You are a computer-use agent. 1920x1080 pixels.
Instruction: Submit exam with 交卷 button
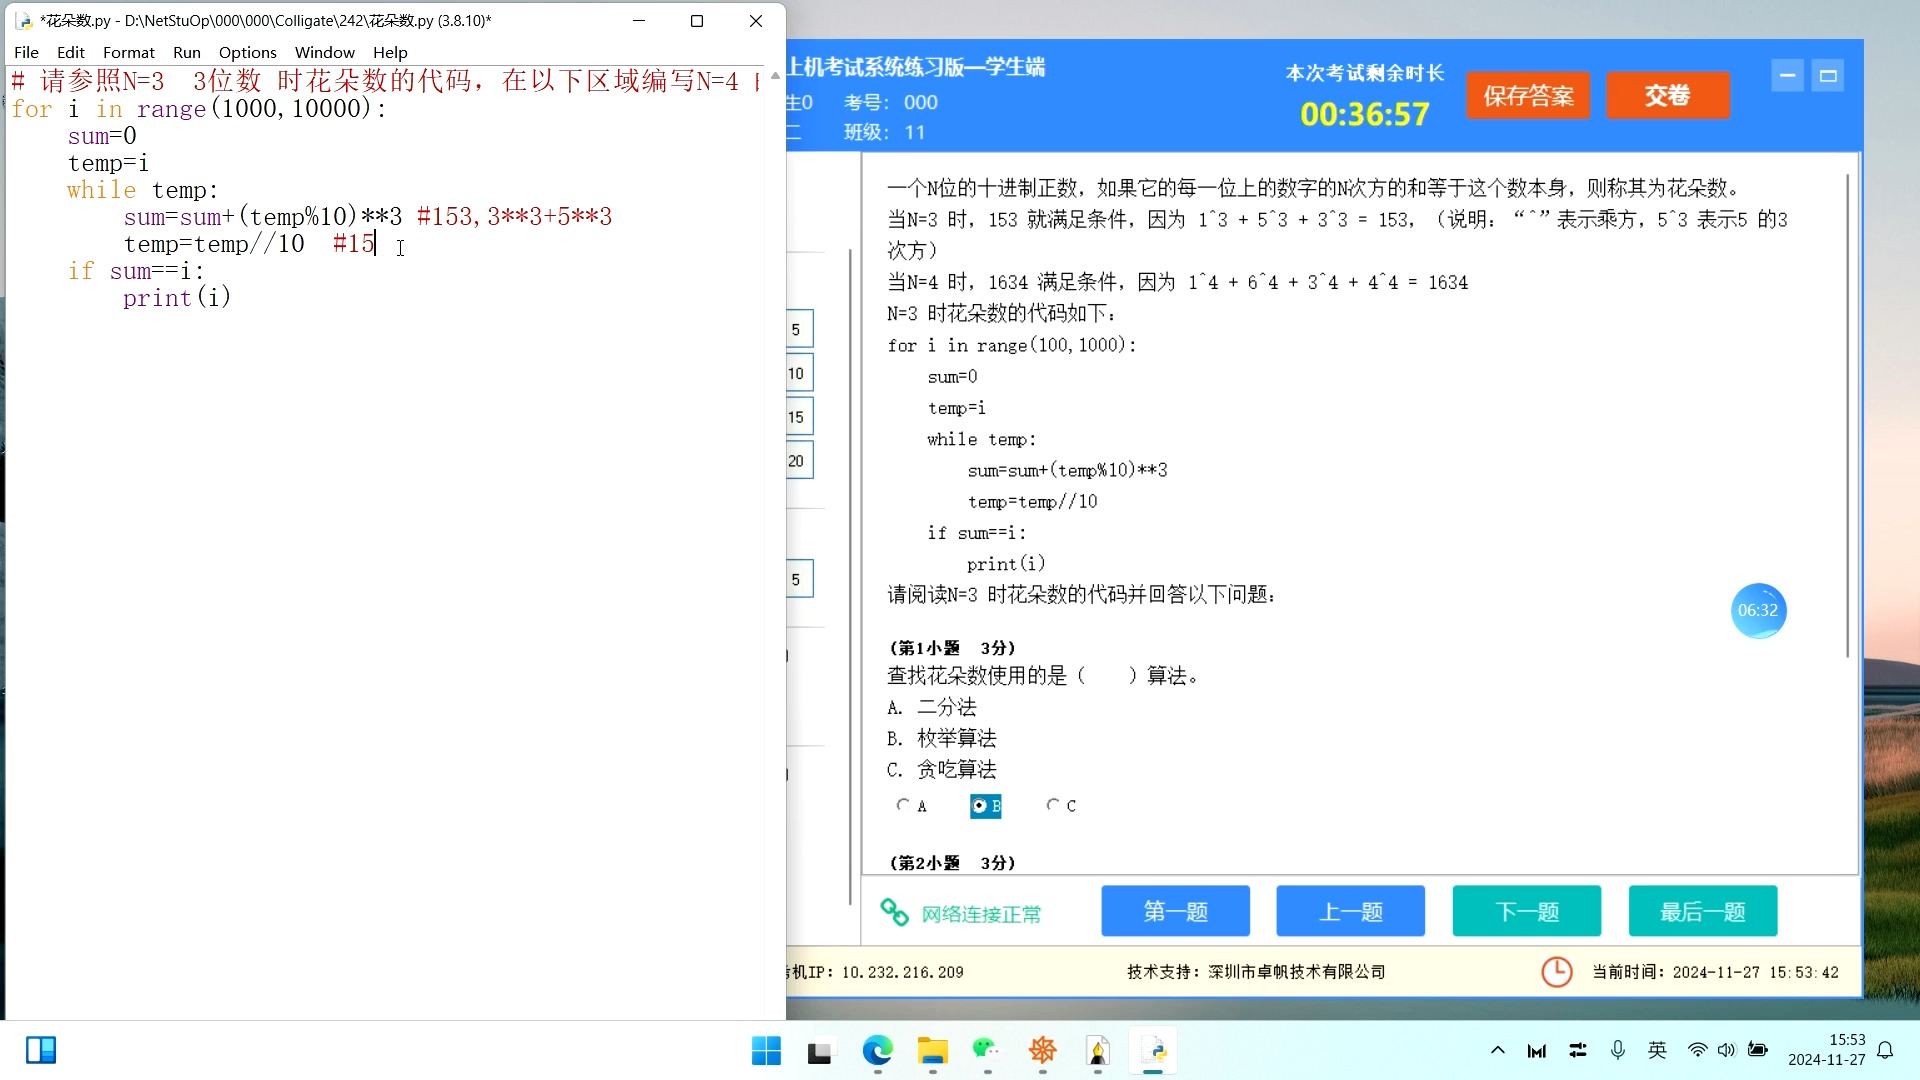click(1667, 96)
